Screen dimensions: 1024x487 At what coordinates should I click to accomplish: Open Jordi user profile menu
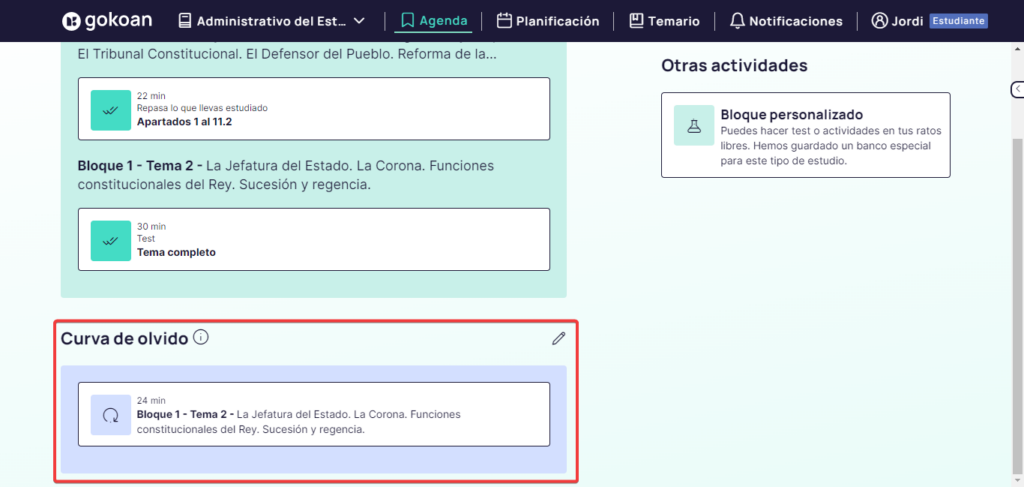tap(896, 21)
